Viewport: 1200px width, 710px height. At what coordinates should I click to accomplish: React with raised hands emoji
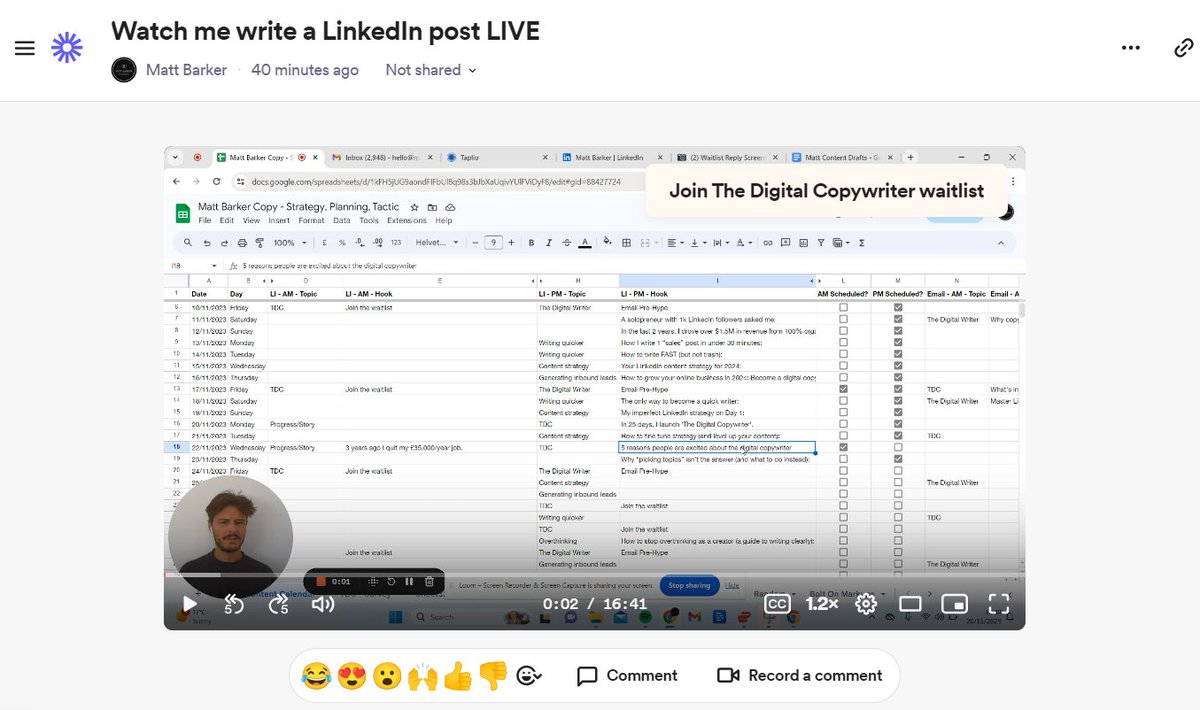pyautogui.click(x=422, y=676)
